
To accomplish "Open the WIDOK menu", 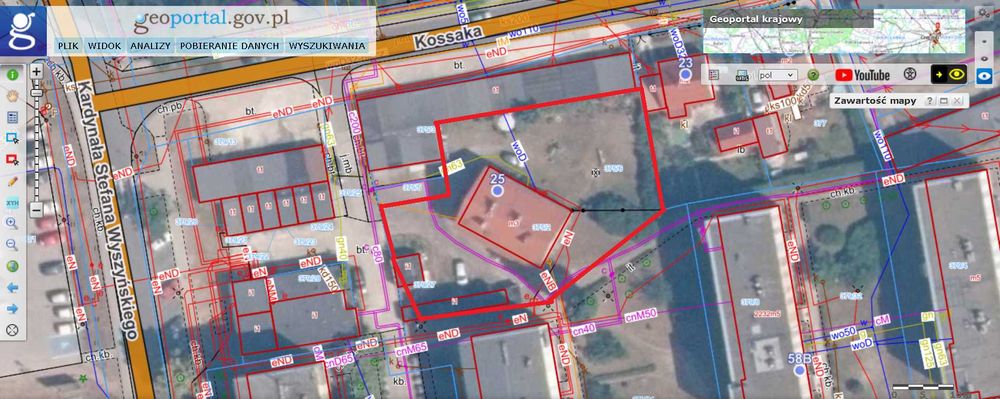I will 105,46.
